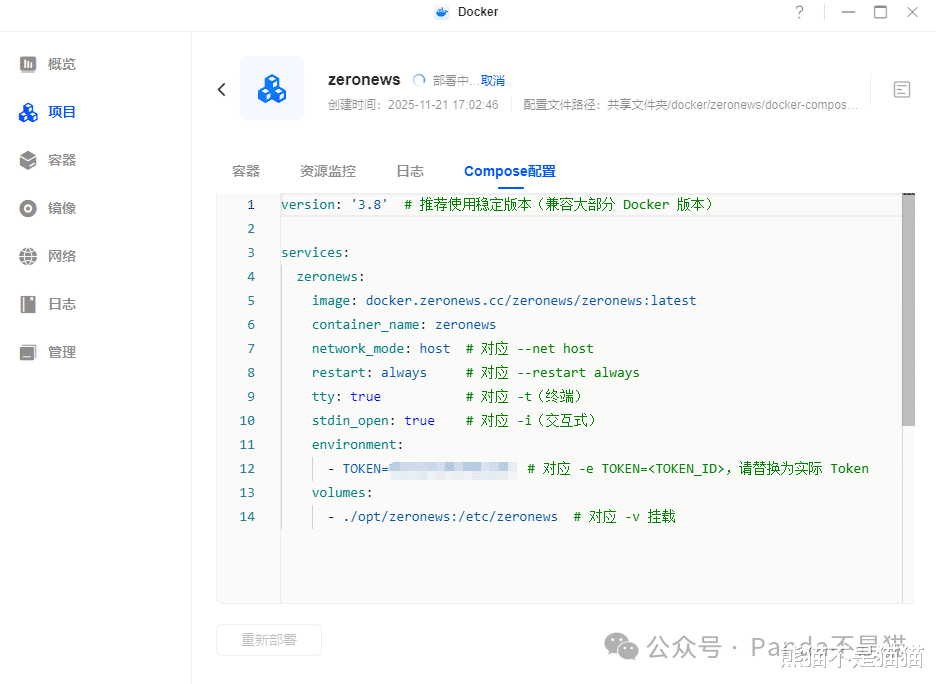Click line 1 version '3.8' text
Image resolution: width=936 pixels, height=684 pixels.
[334, 205]
